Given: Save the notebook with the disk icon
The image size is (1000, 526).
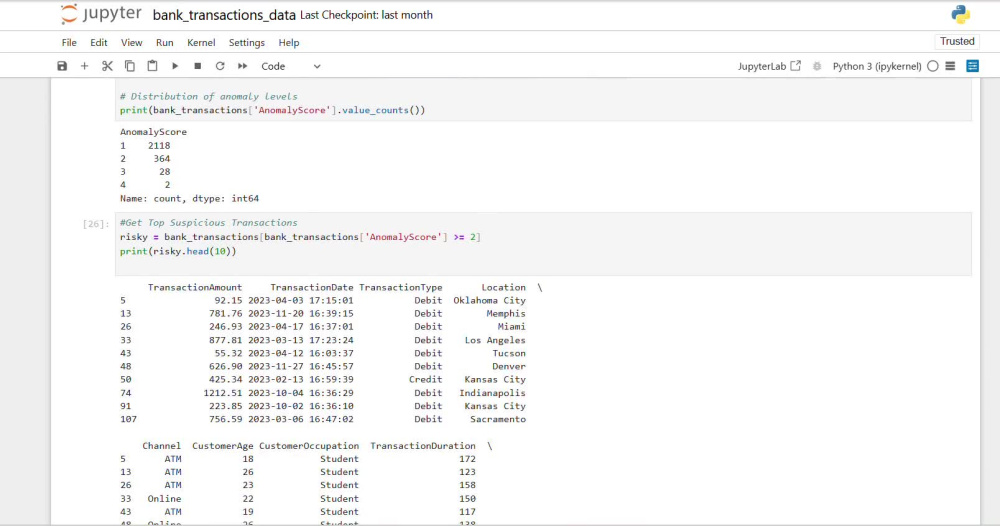Looking at the screenshot, I should tap(62, 66).
